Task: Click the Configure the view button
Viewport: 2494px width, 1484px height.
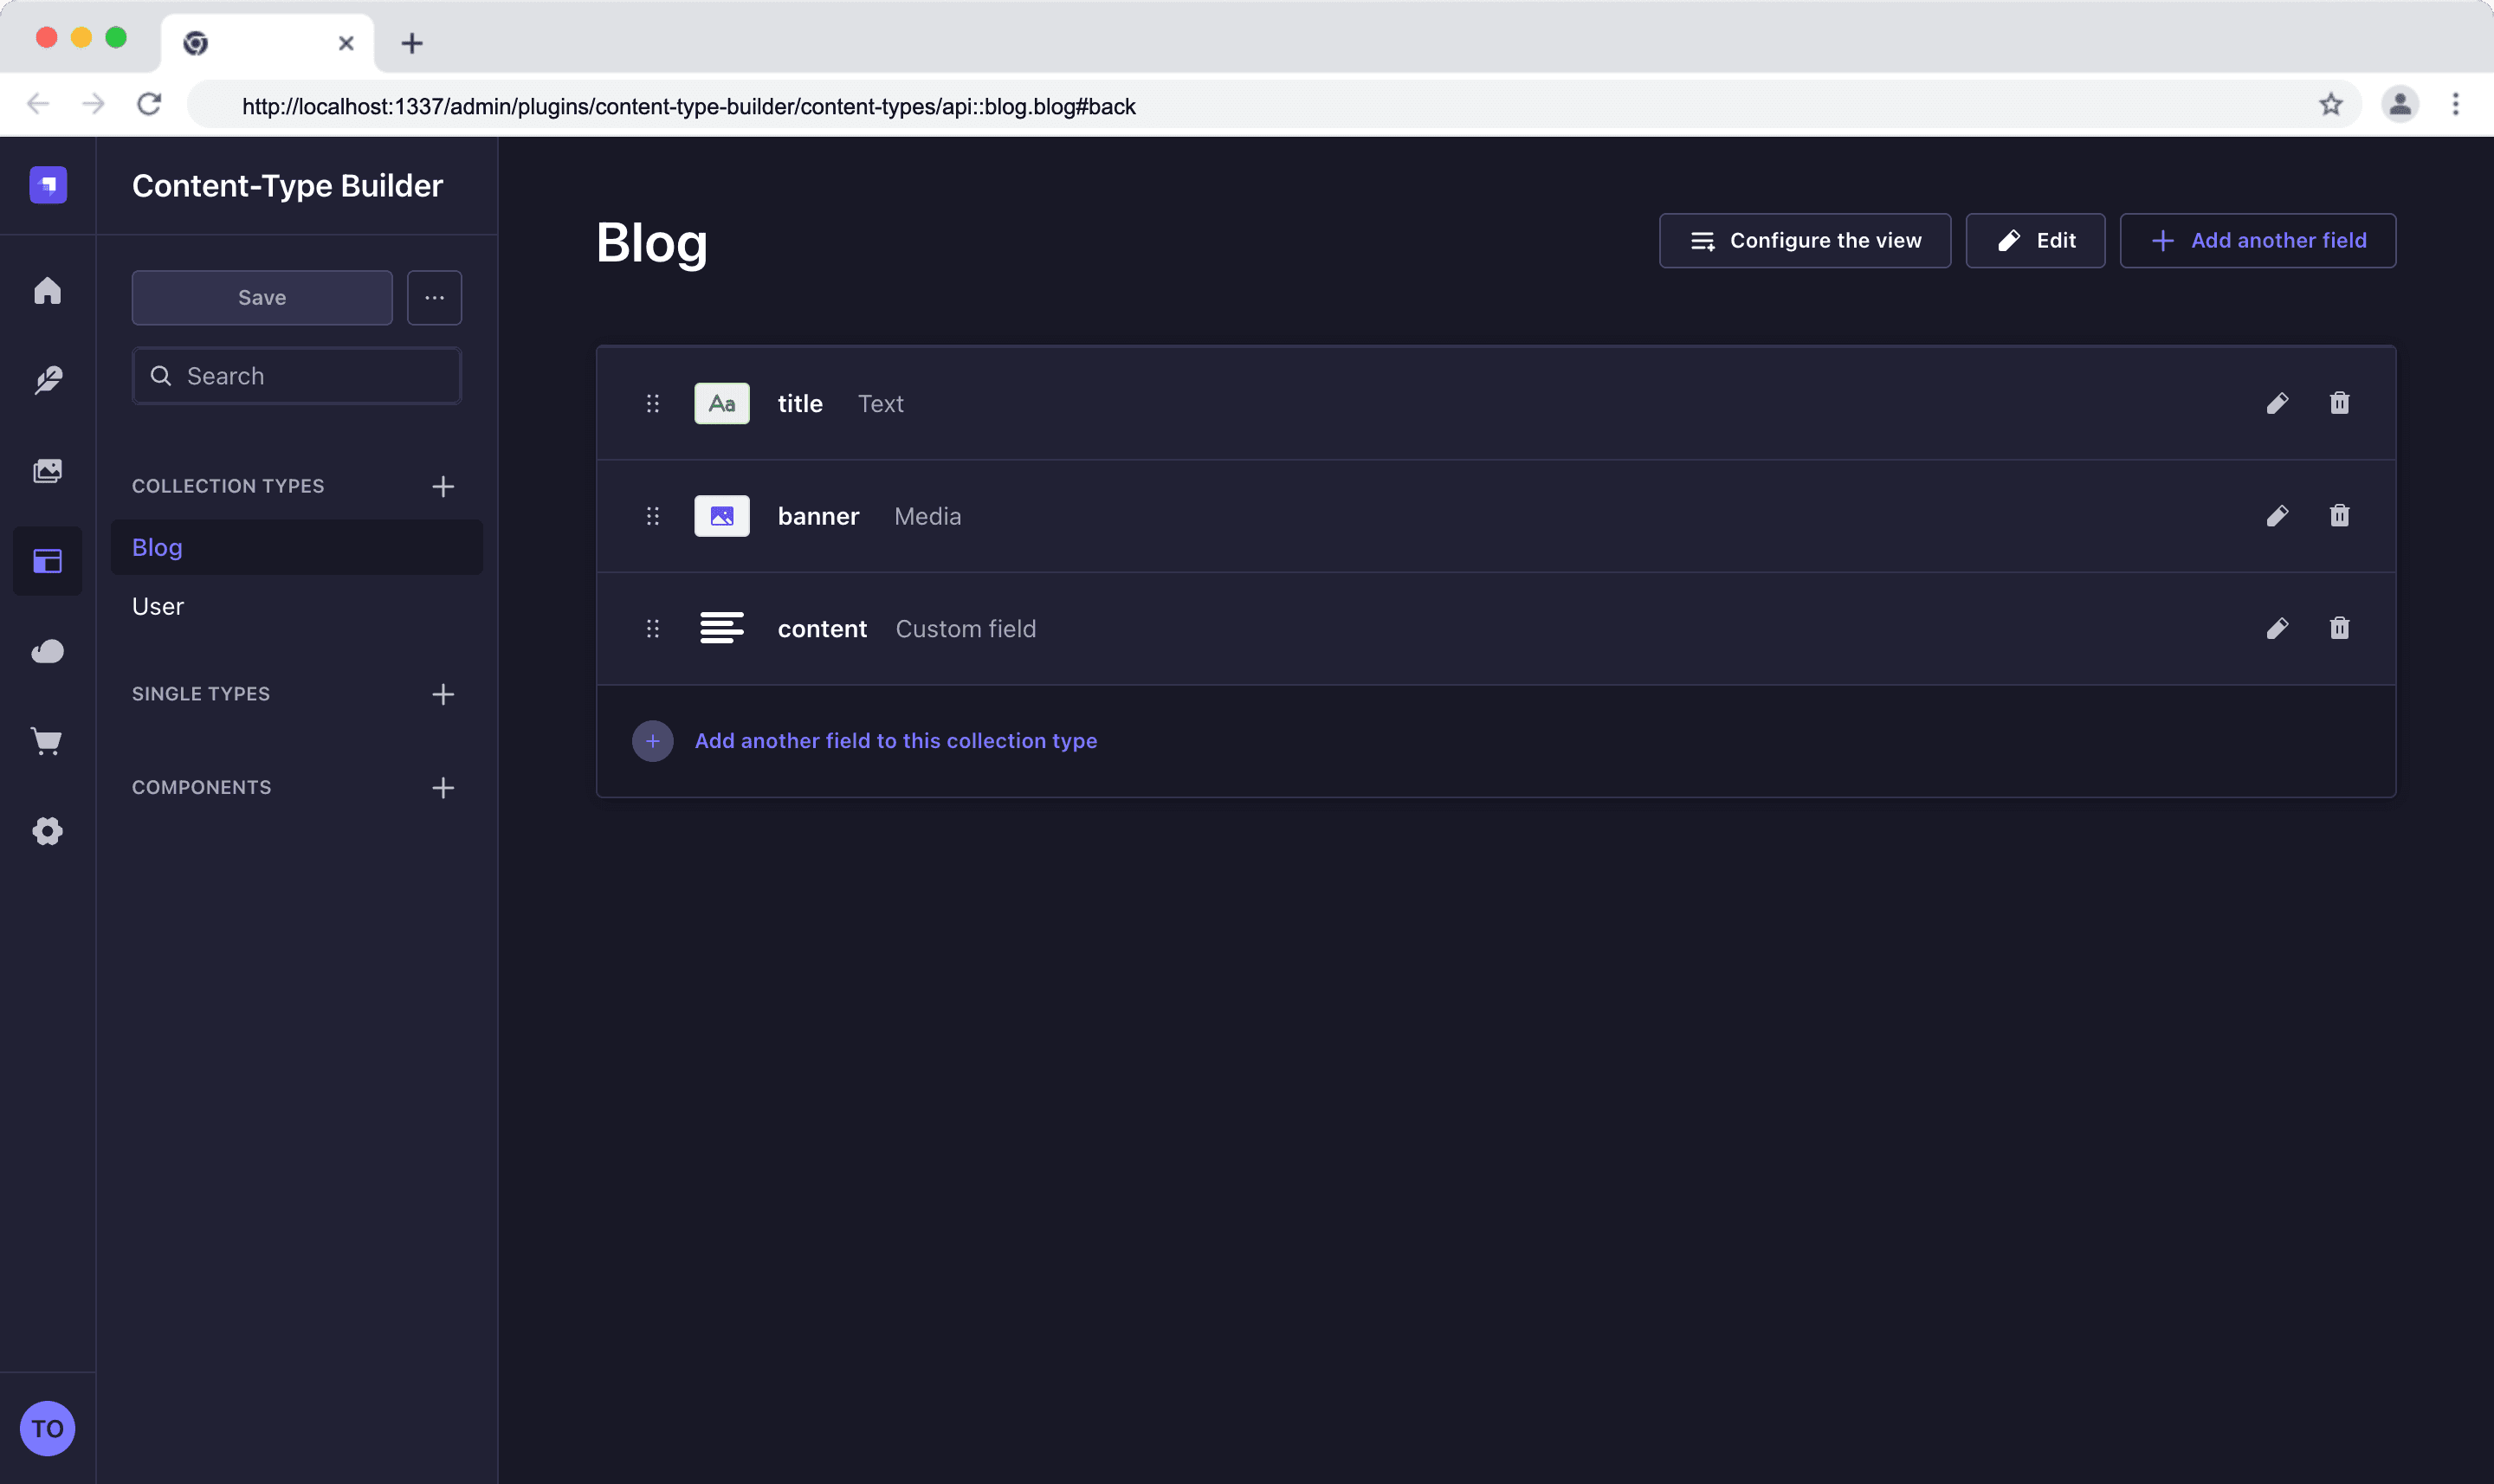Action: (1804, 240)
